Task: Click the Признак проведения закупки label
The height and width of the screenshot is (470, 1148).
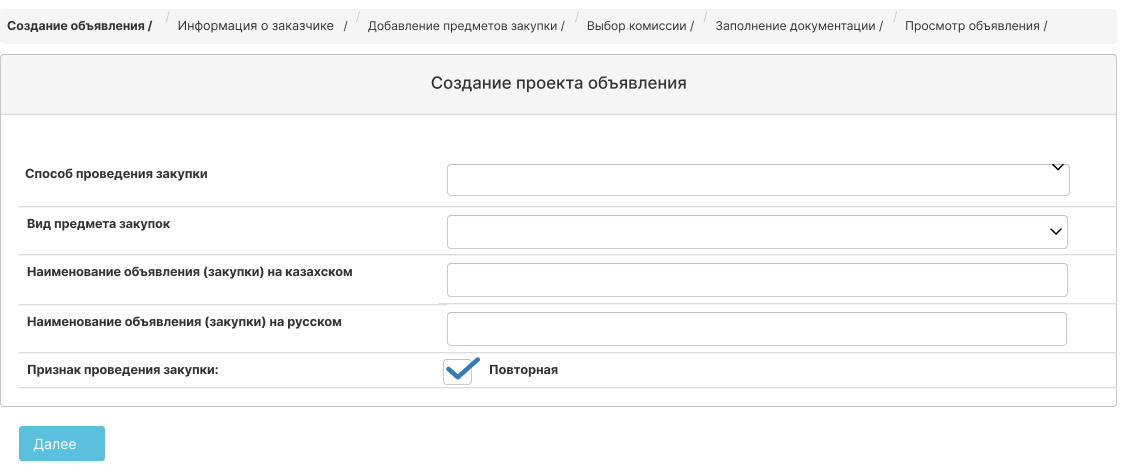Action: (x=123, y=370)
